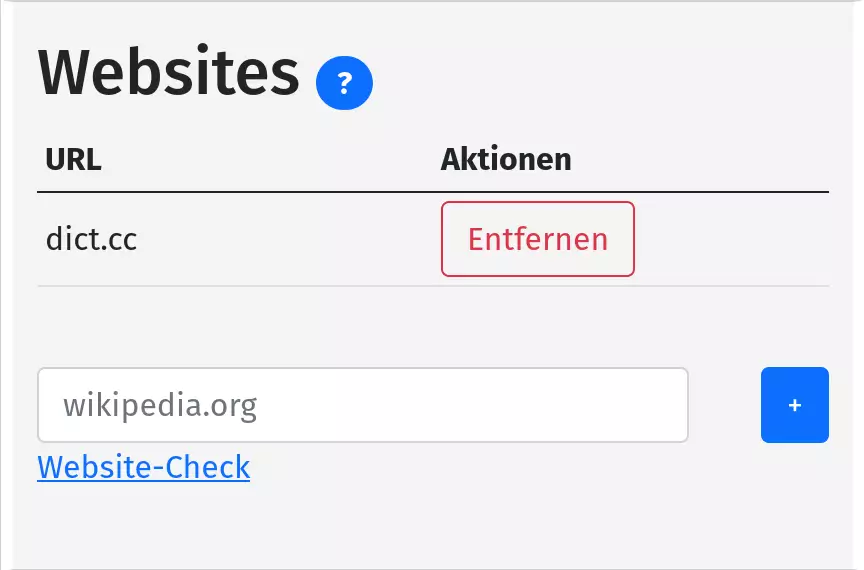Remove dict.cc from the websites list
Image resolution: width=864 pixels, height=570 pixels.
click(x=537, y=239)
